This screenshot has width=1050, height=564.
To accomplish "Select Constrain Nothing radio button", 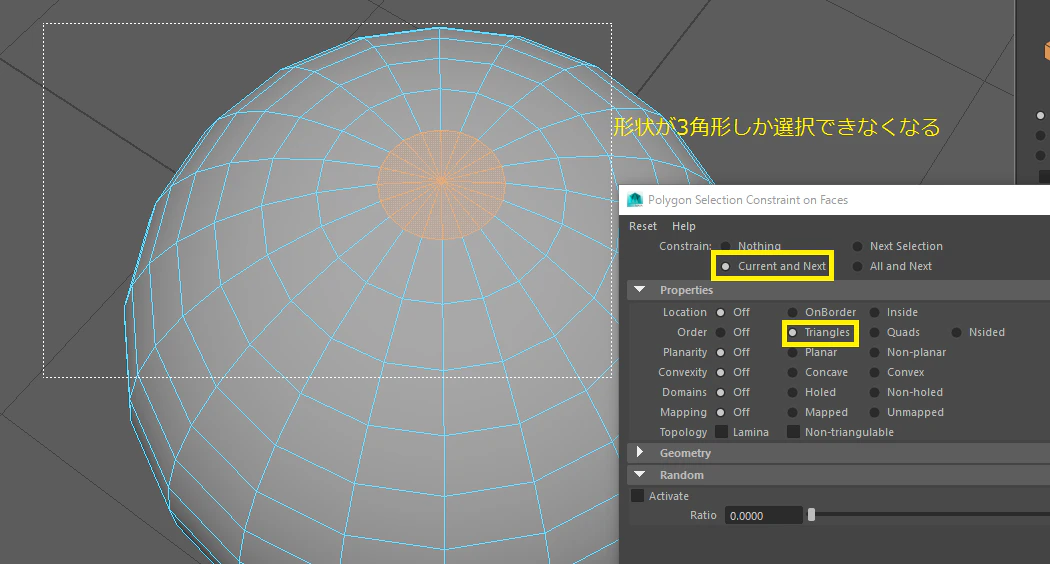I will (x=725, y=246).
